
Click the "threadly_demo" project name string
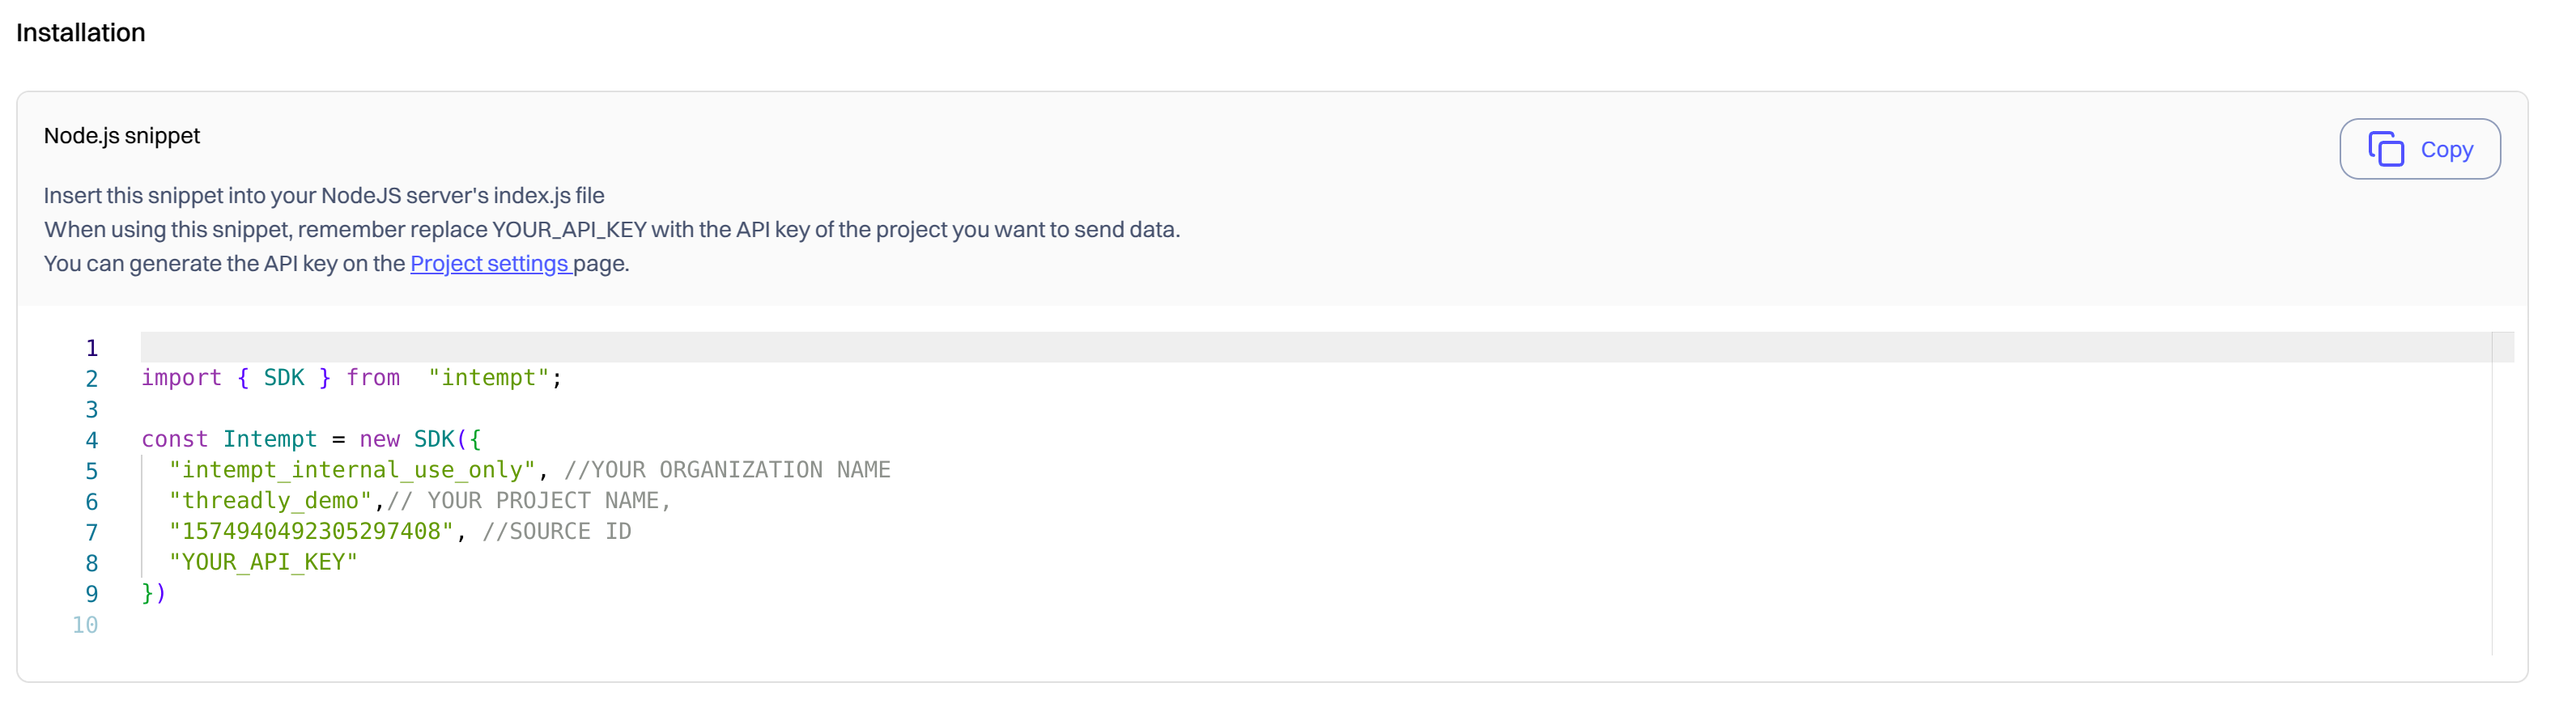coord(270,501)
